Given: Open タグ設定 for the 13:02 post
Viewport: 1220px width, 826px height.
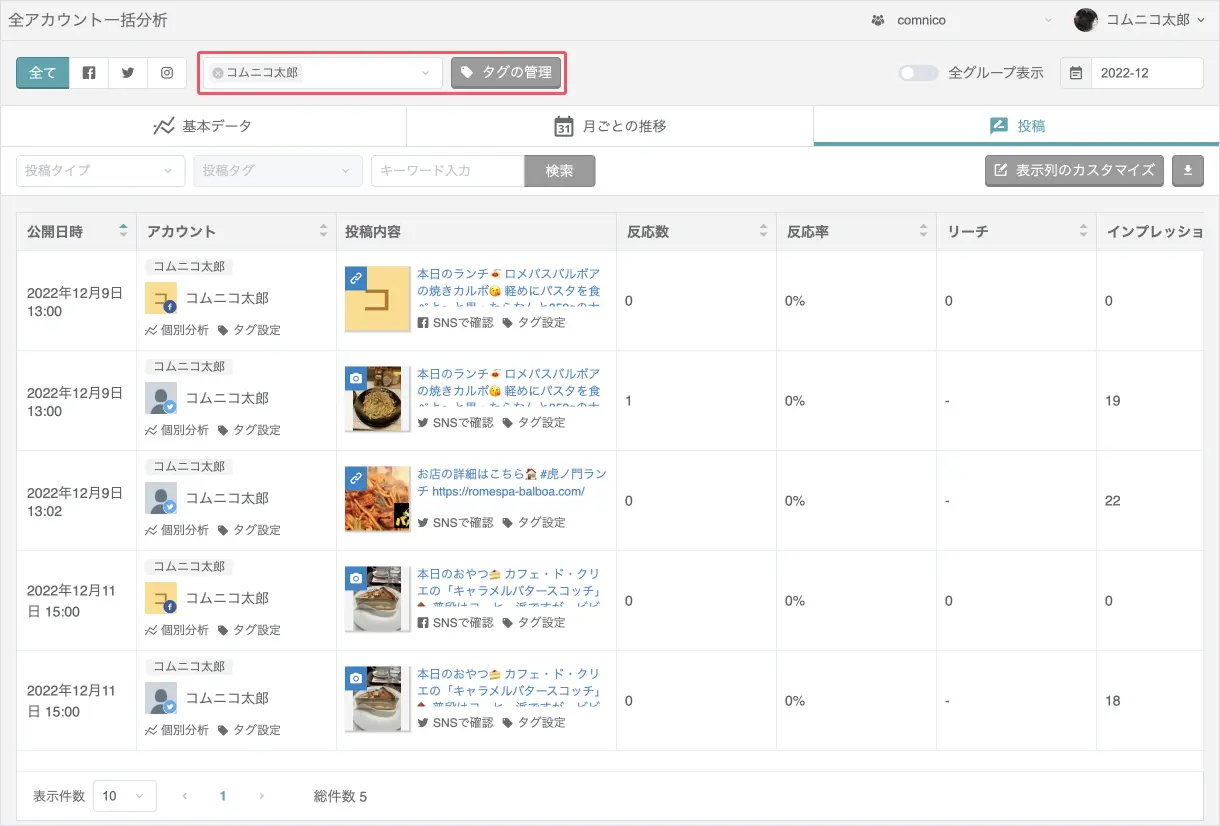Looking at the screenshot, I should pyautogui.click(x=534, y=522).
